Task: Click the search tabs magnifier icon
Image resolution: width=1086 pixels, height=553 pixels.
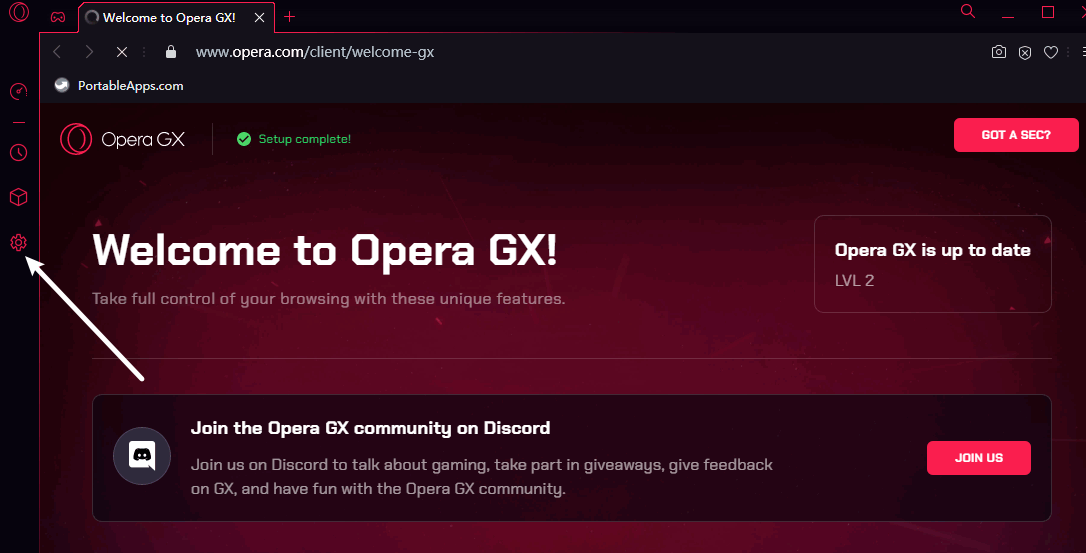Action: pos(968,11)
